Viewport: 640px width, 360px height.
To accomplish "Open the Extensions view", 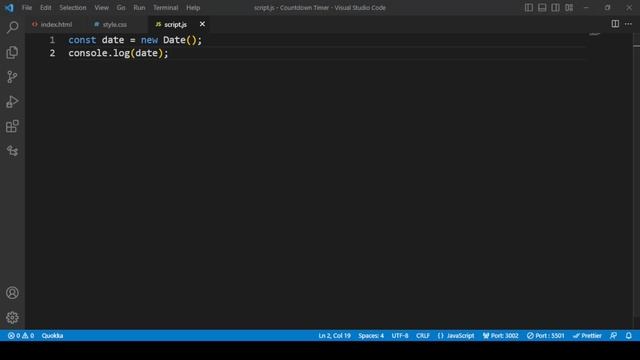I will coord(12,126).
